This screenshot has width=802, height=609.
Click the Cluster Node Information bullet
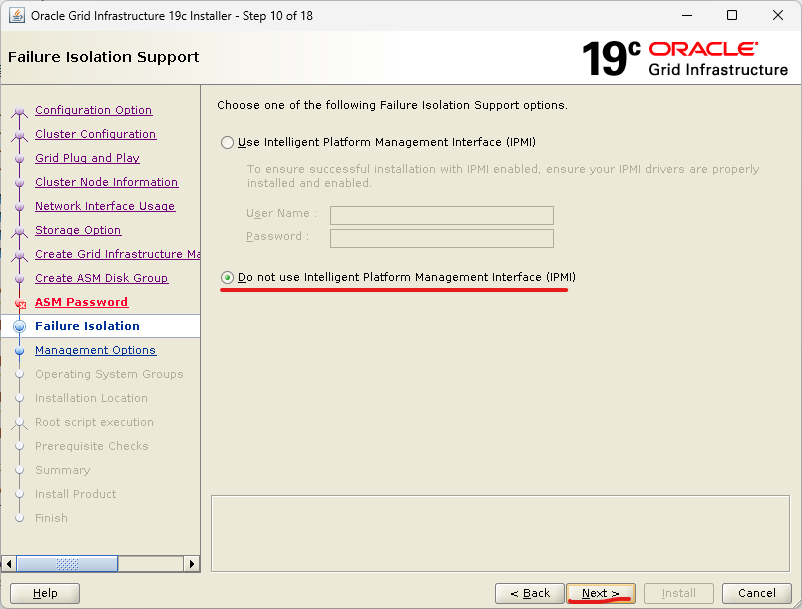[x=19, y=183]
